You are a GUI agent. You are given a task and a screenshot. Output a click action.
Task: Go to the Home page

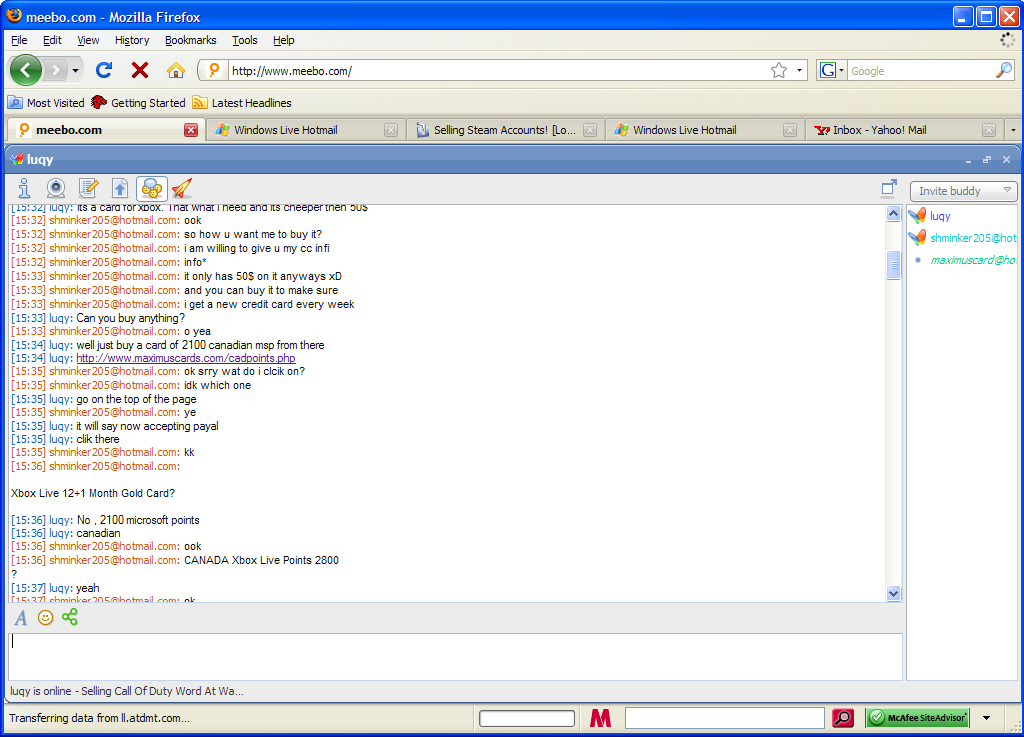176,70
